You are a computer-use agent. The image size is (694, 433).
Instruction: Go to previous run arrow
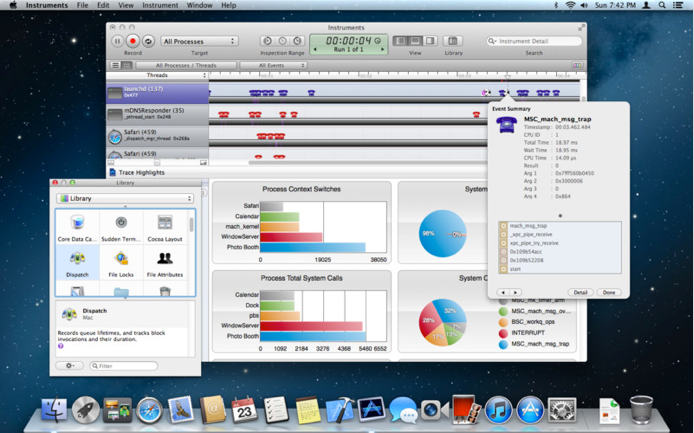(x=315, y=49)
